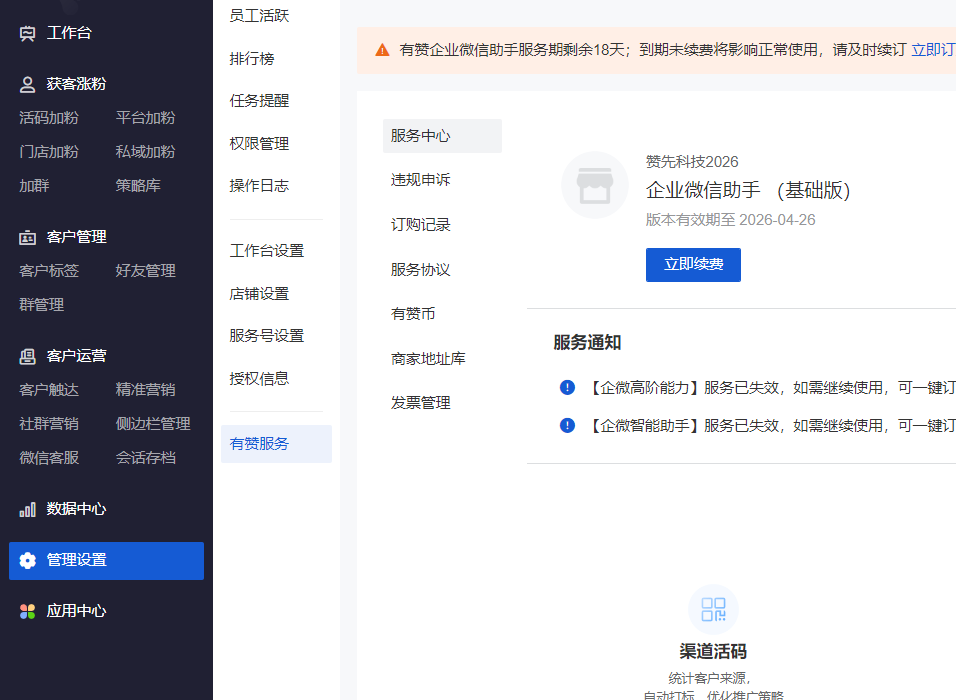Viewport: 956px width, 700px height.
Task: Click the 客户运营 stamp icon
Action: (27, 356)
